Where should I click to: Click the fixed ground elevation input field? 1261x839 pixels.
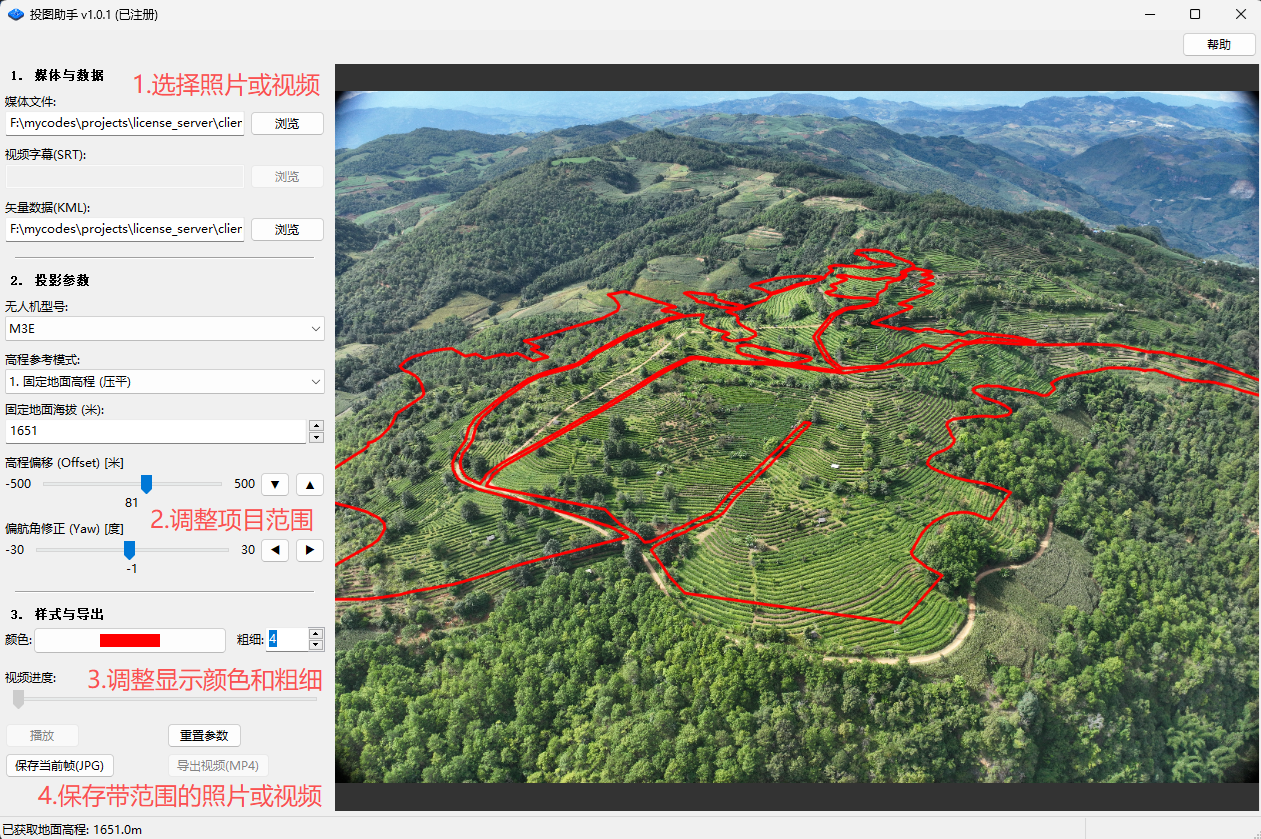(155, 431)
